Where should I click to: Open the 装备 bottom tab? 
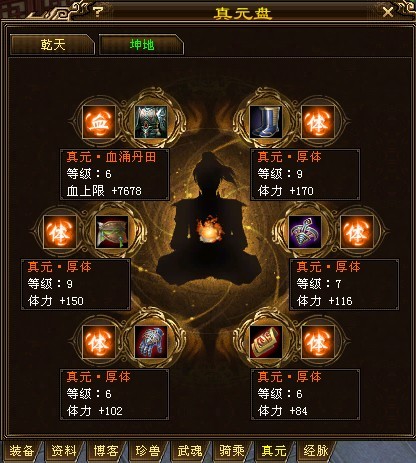(x=22, y=451)
